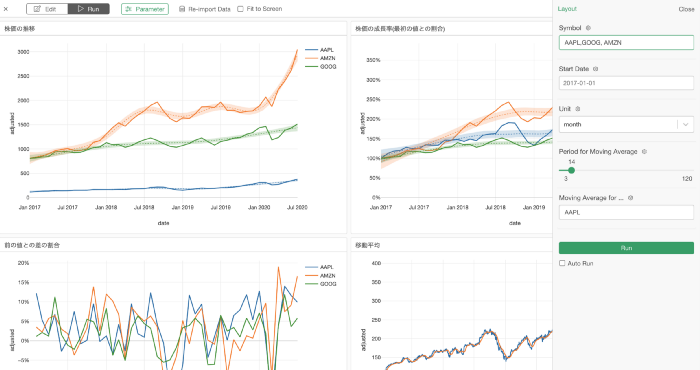Screen dimensions: 700x370
Task: Toggle AMZN legend in top-left price chart
Action: tap(320, 58)
